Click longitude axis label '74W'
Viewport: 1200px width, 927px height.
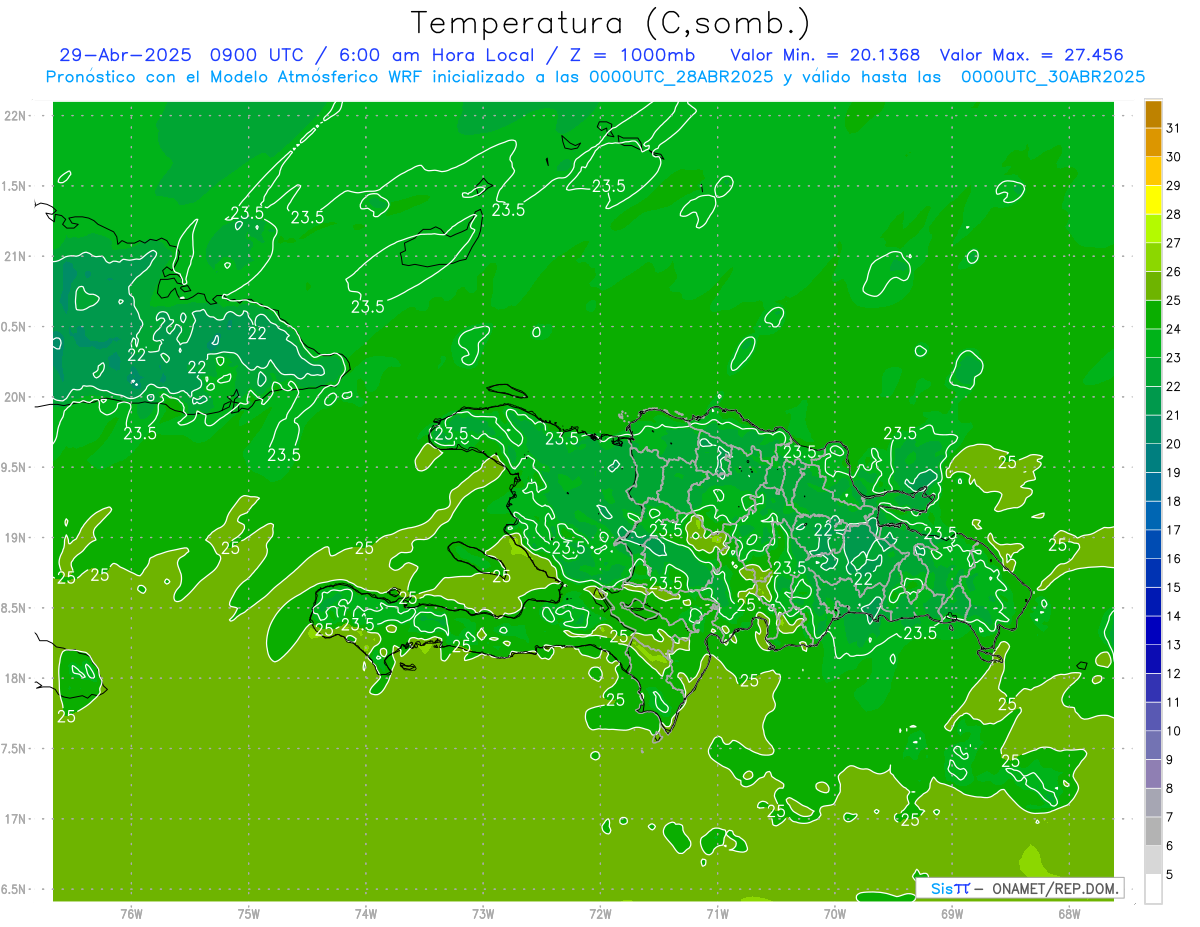[x=366, y=913]
